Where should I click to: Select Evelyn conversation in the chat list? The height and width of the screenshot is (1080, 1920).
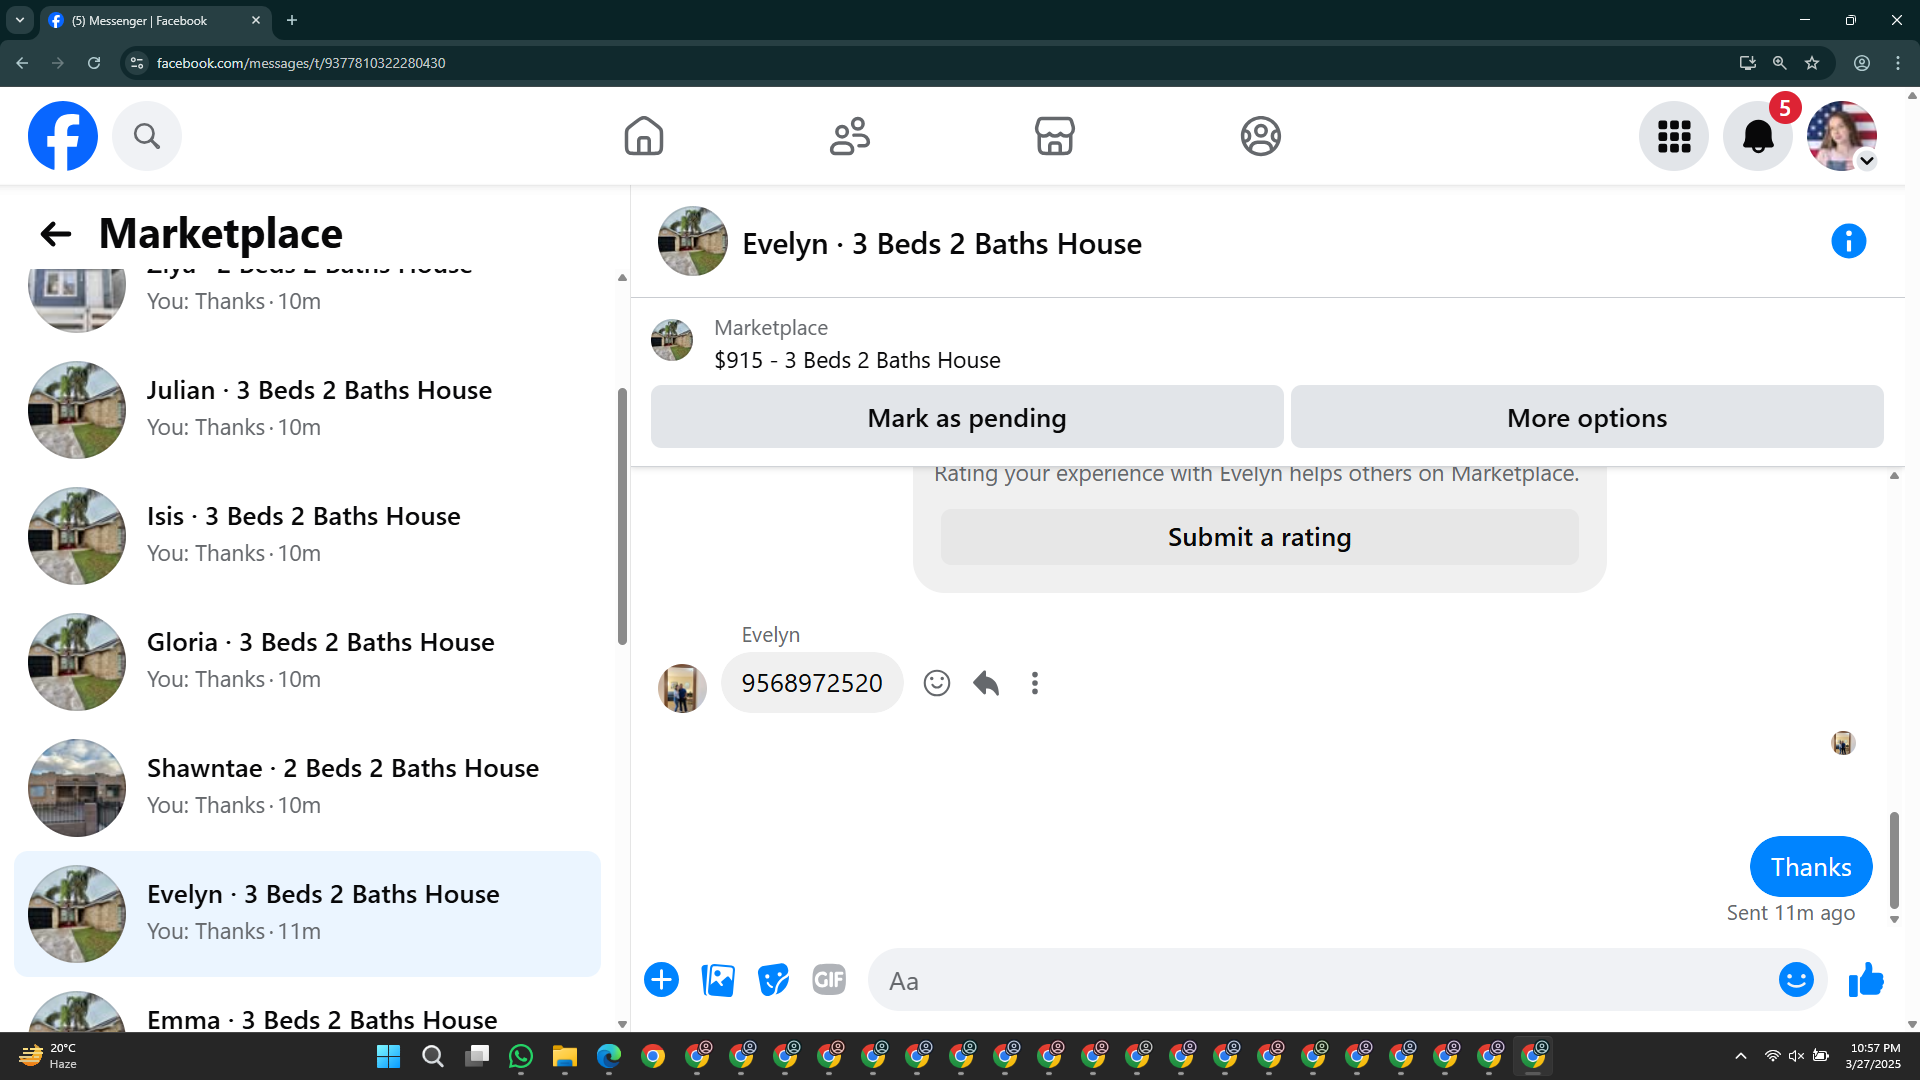tap(308, 914)
